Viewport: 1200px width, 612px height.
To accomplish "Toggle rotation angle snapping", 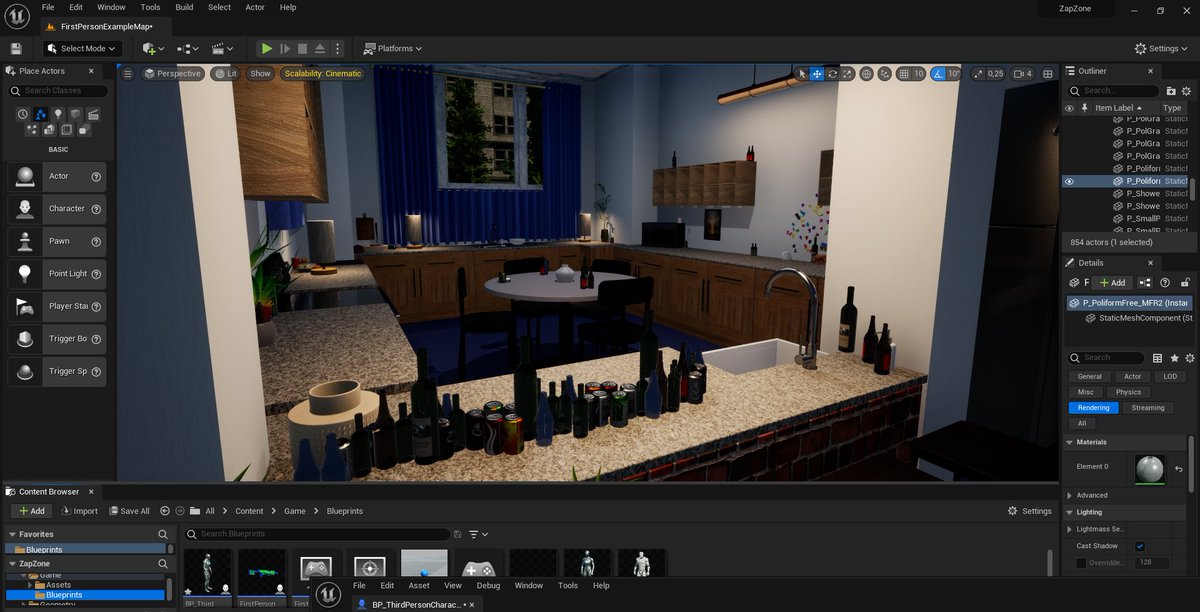I will 938,74.
